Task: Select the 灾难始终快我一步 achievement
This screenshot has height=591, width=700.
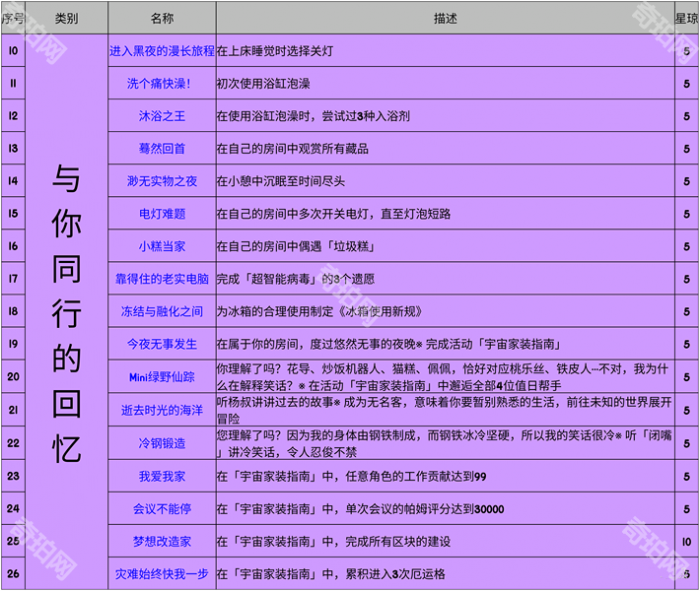Action: (x=161, y=574)
